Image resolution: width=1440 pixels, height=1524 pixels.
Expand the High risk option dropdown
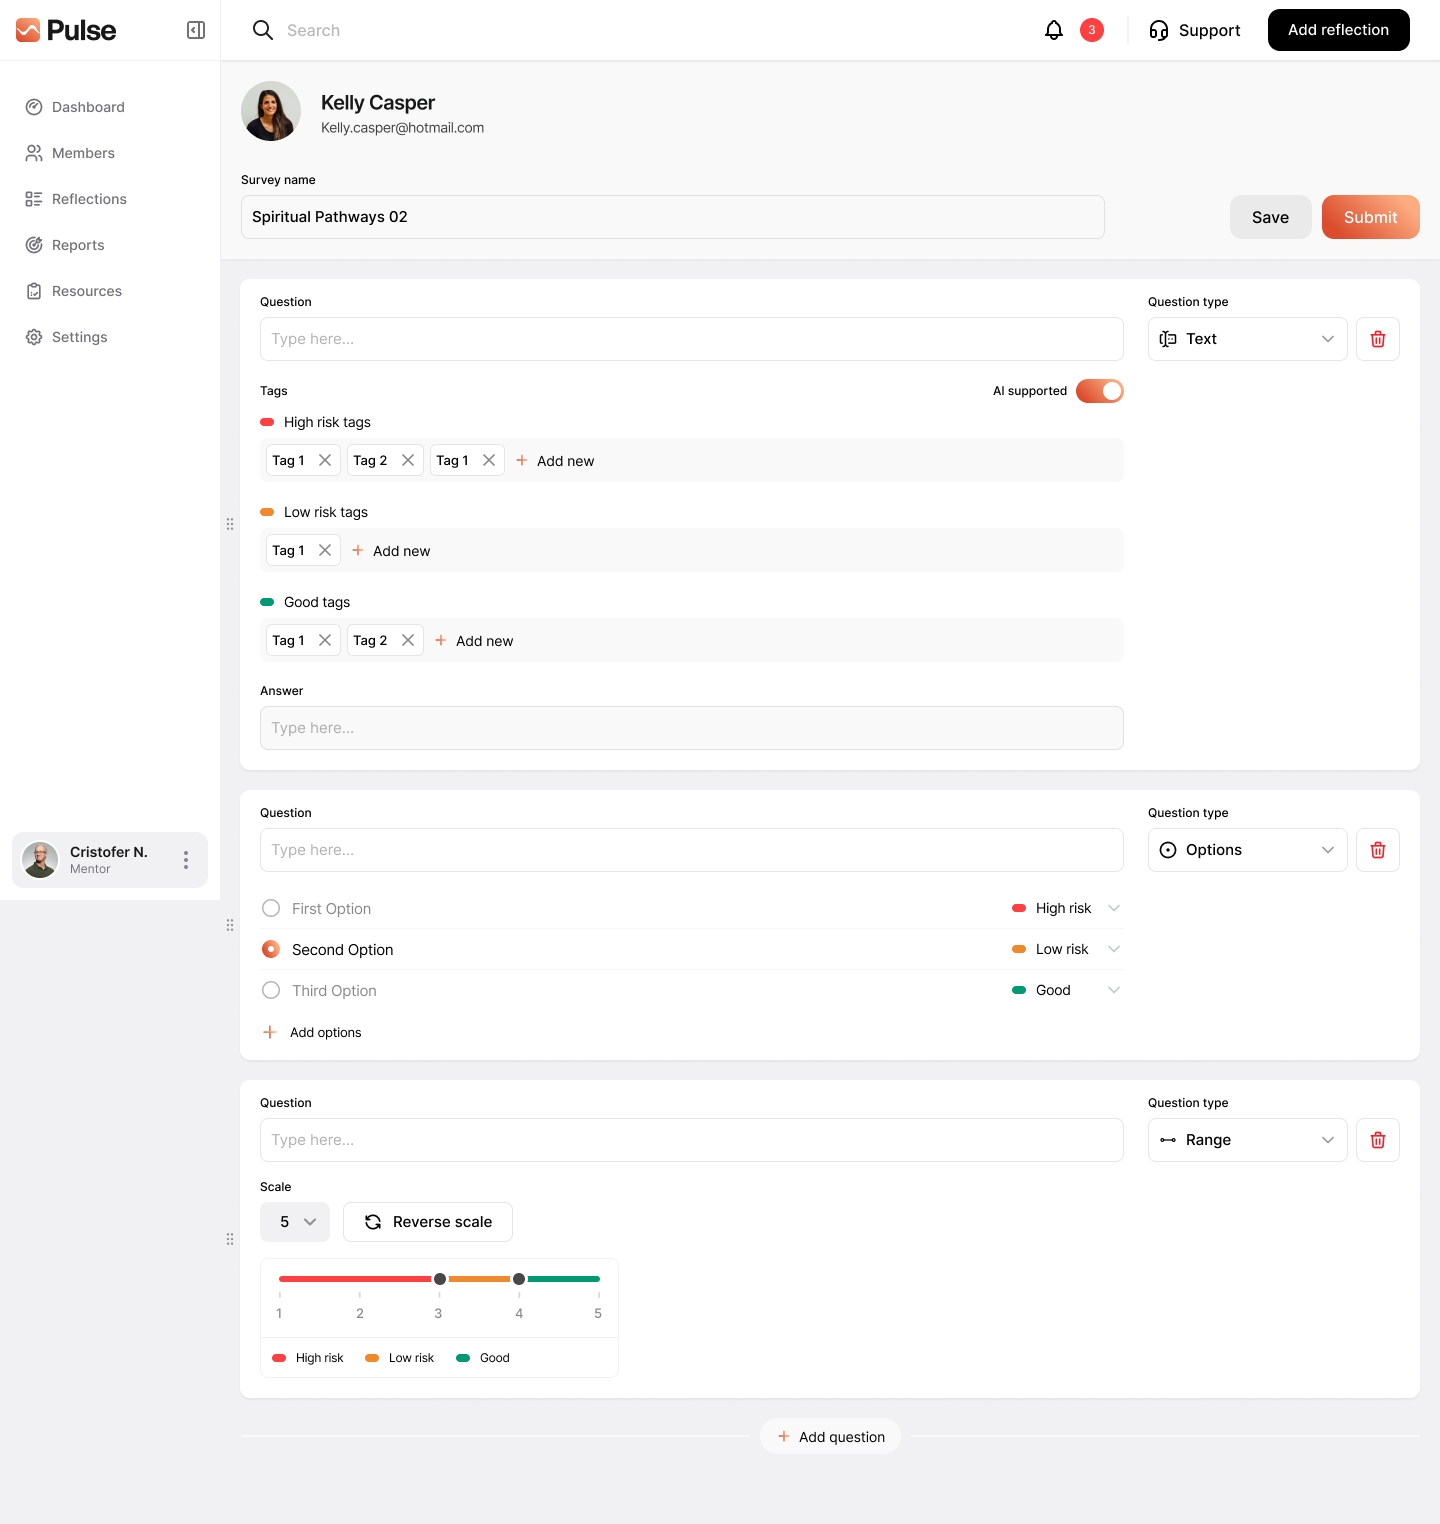coord(1114,908)
